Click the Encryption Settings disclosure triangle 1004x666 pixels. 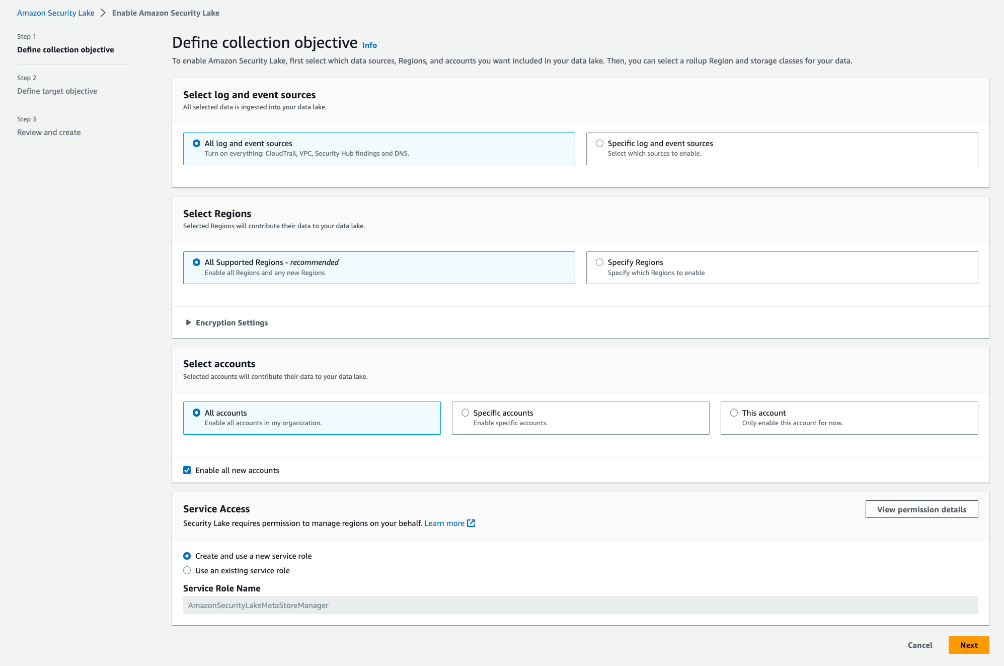186,322
